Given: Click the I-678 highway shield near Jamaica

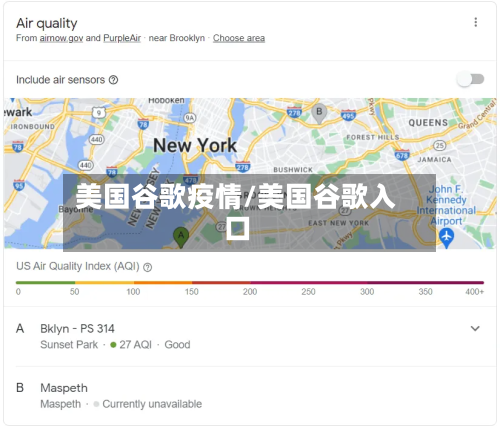Looking at the screenshot, I should tap(402, 155).
